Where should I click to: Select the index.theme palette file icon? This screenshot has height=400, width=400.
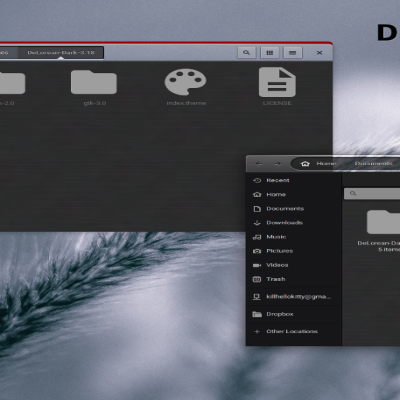(x=186, y=82)
